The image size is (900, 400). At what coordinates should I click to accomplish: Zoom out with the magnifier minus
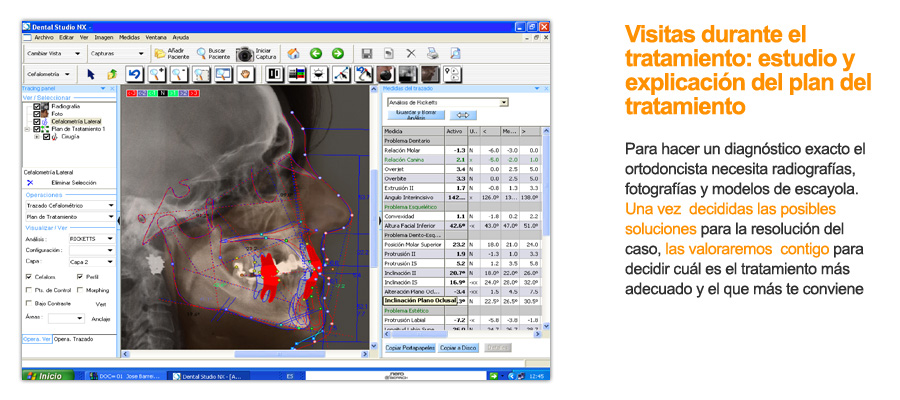coord(179,75)
